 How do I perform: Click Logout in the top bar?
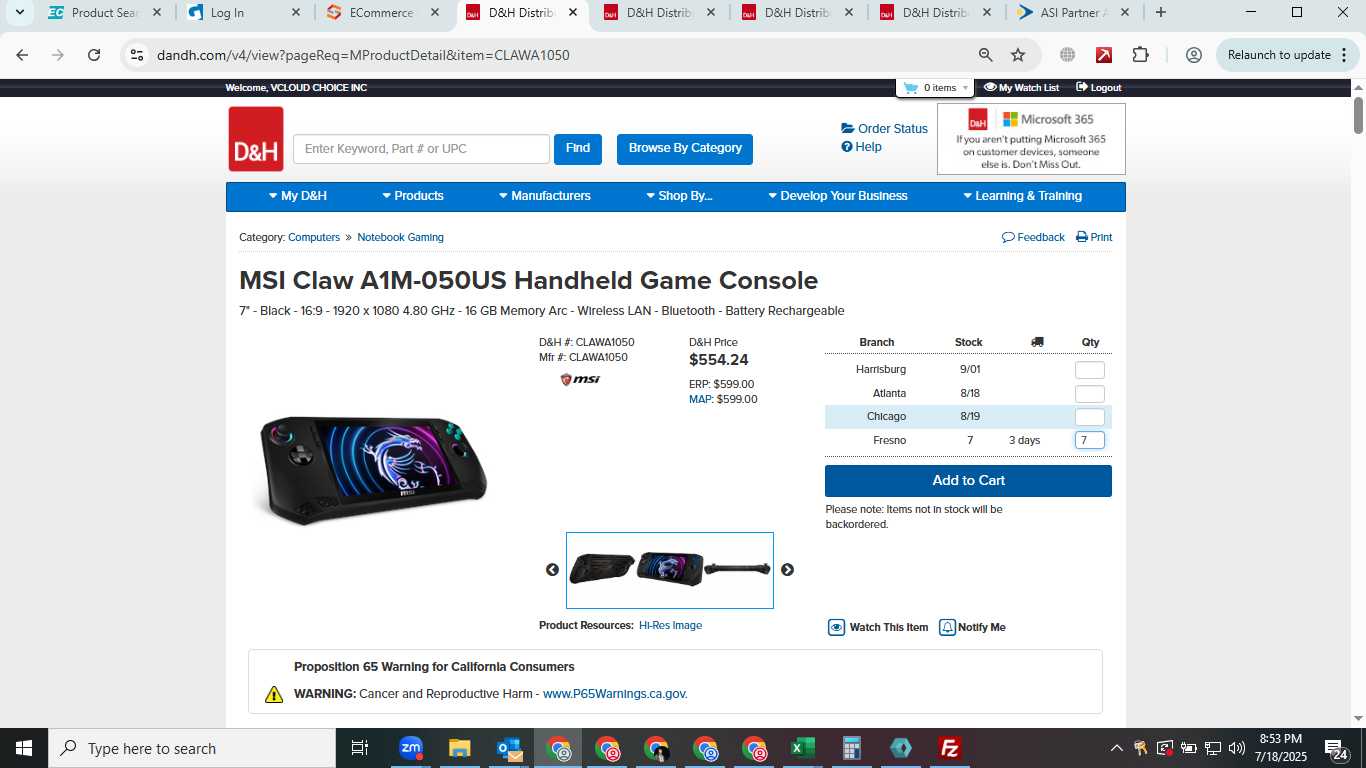click(x=1098, y=88)
